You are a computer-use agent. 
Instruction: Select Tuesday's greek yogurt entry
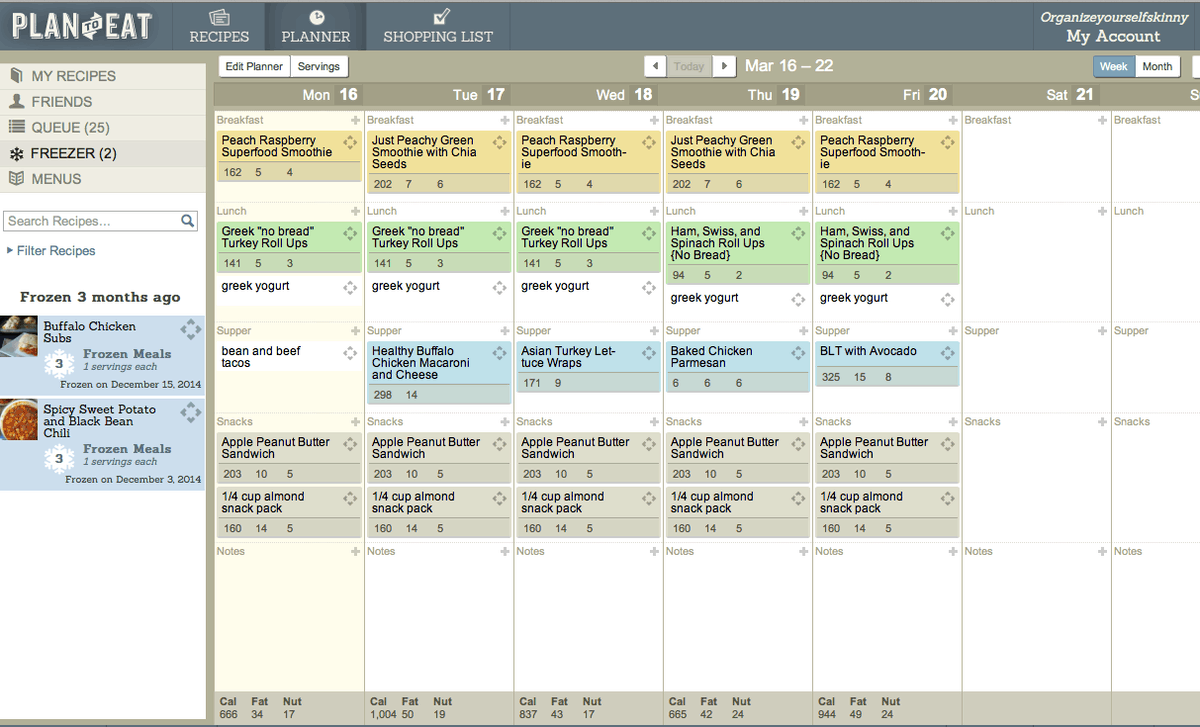406,286
